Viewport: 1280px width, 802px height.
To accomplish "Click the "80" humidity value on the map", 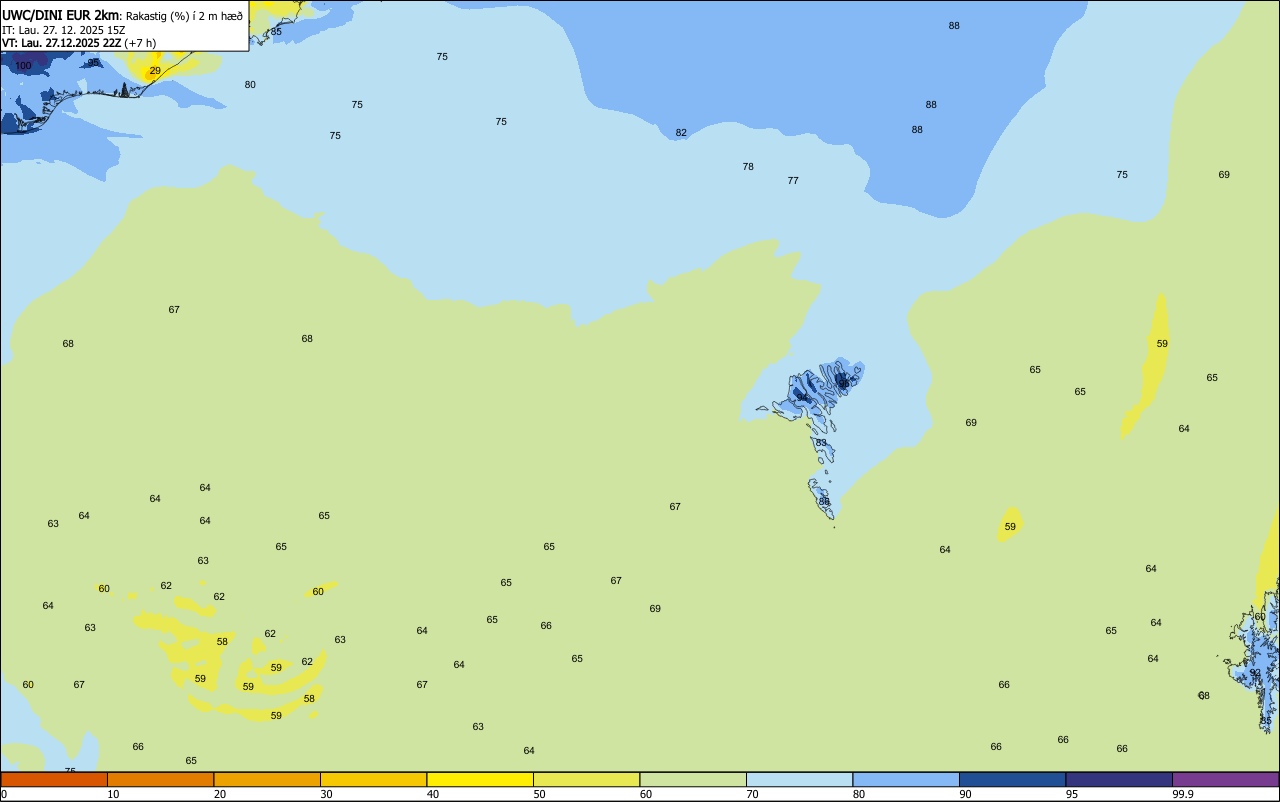I will click(250, 85).
